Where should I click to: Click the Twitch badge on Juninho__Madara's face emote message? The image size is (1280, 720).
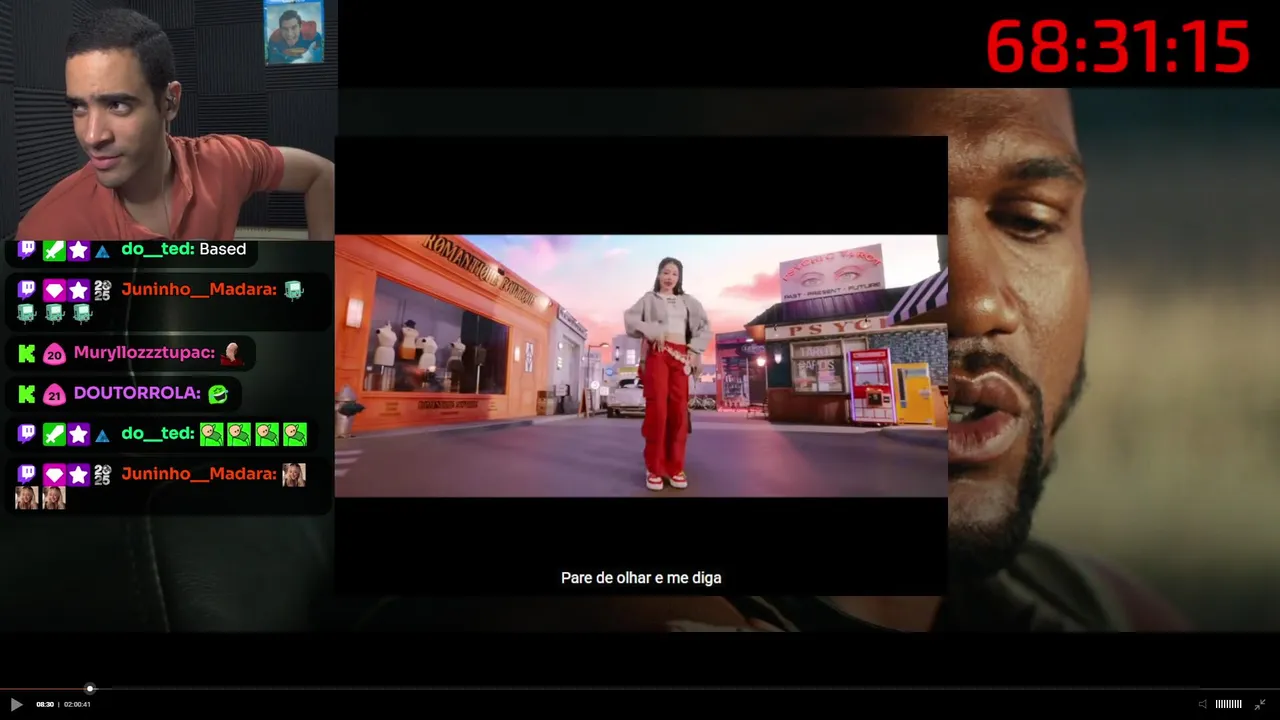pos(27,474)
